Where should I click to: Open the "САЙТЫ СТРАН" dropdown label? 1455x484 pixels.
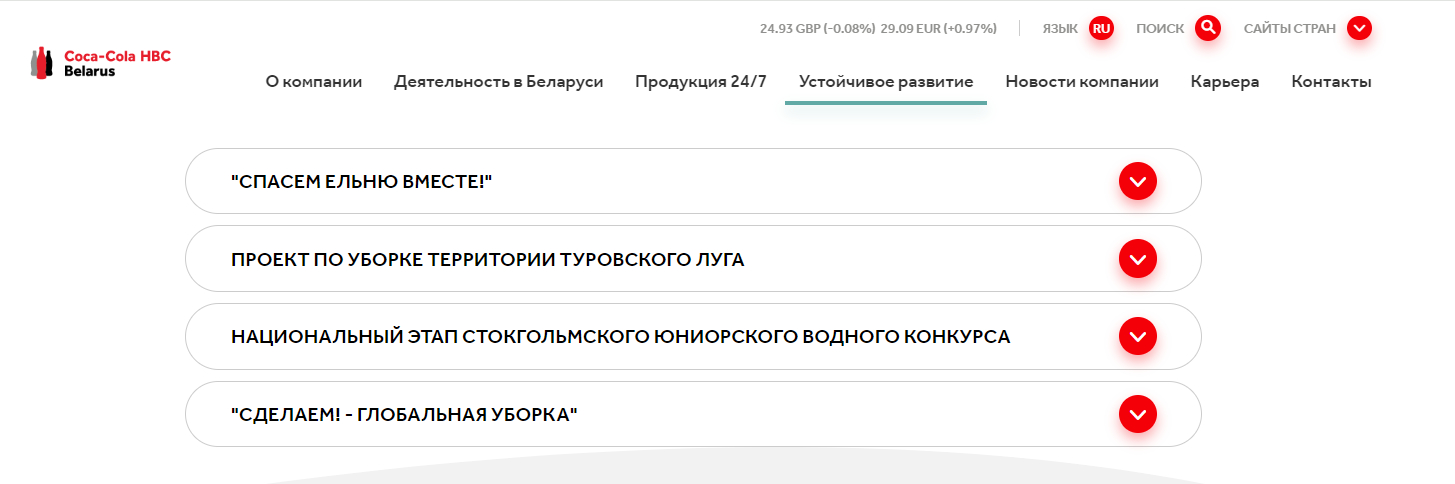pyautogui.click(x=1289, y=29)
